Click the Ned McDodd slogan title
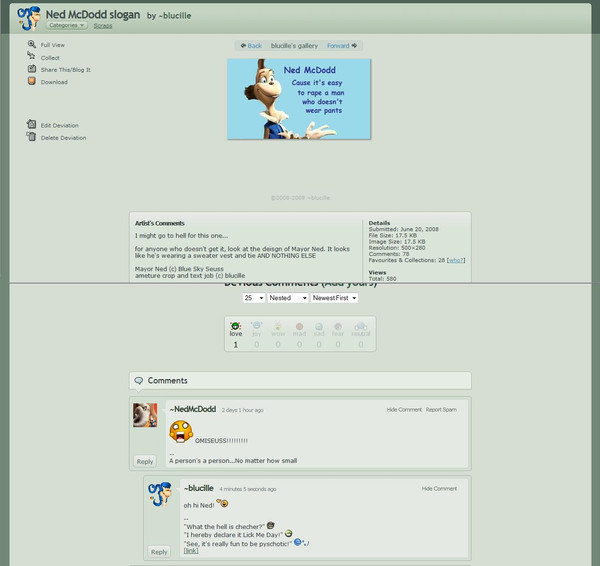This screenshot has width=600, height=566. pos(93,15)
